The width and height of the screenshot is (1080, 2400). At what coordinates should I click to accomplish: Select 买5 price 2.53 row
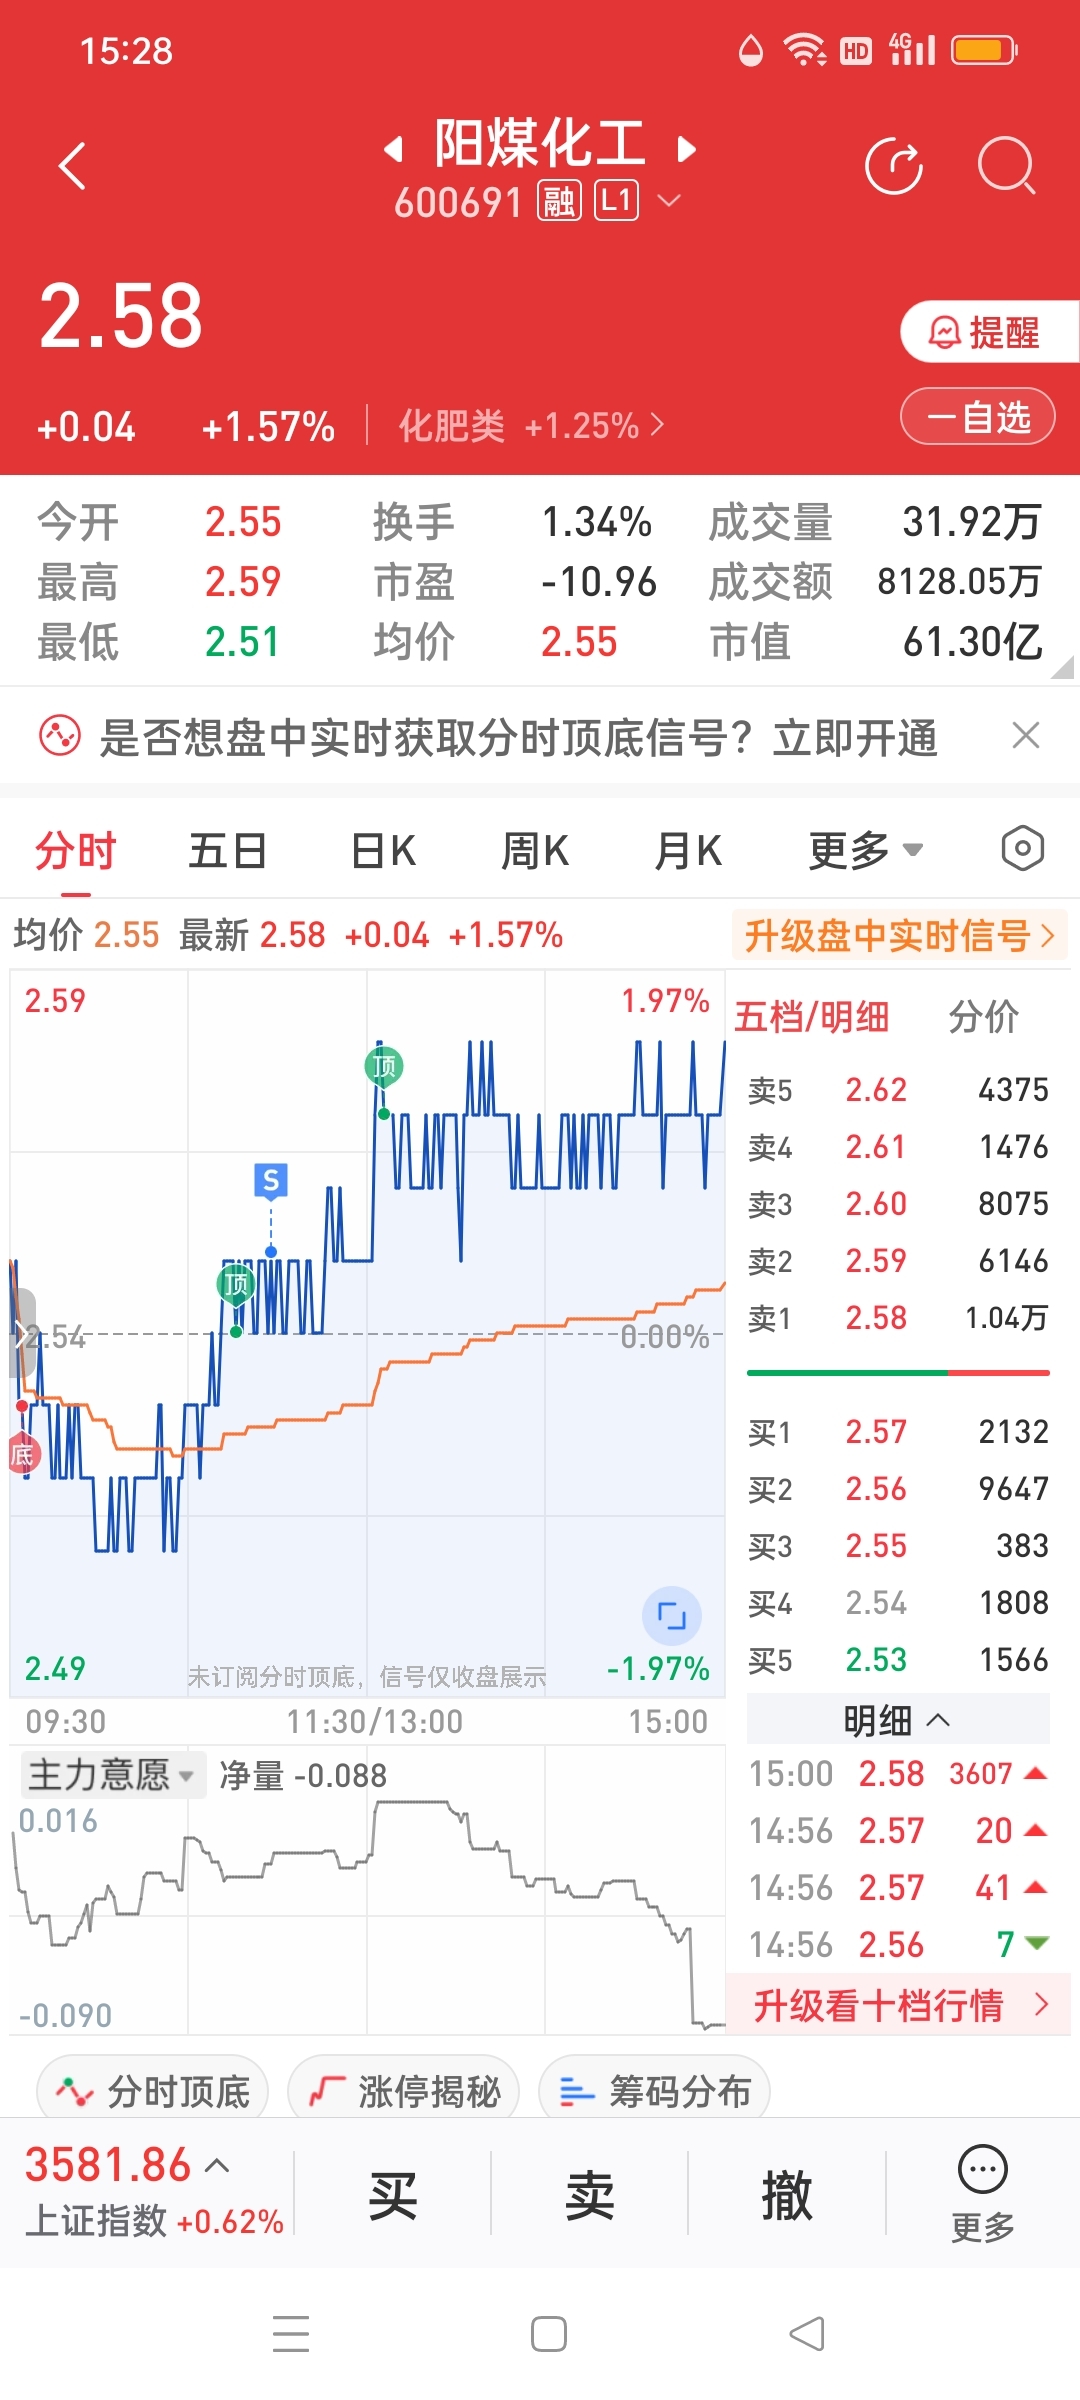pyautogui.click(x=898, y=1660)
